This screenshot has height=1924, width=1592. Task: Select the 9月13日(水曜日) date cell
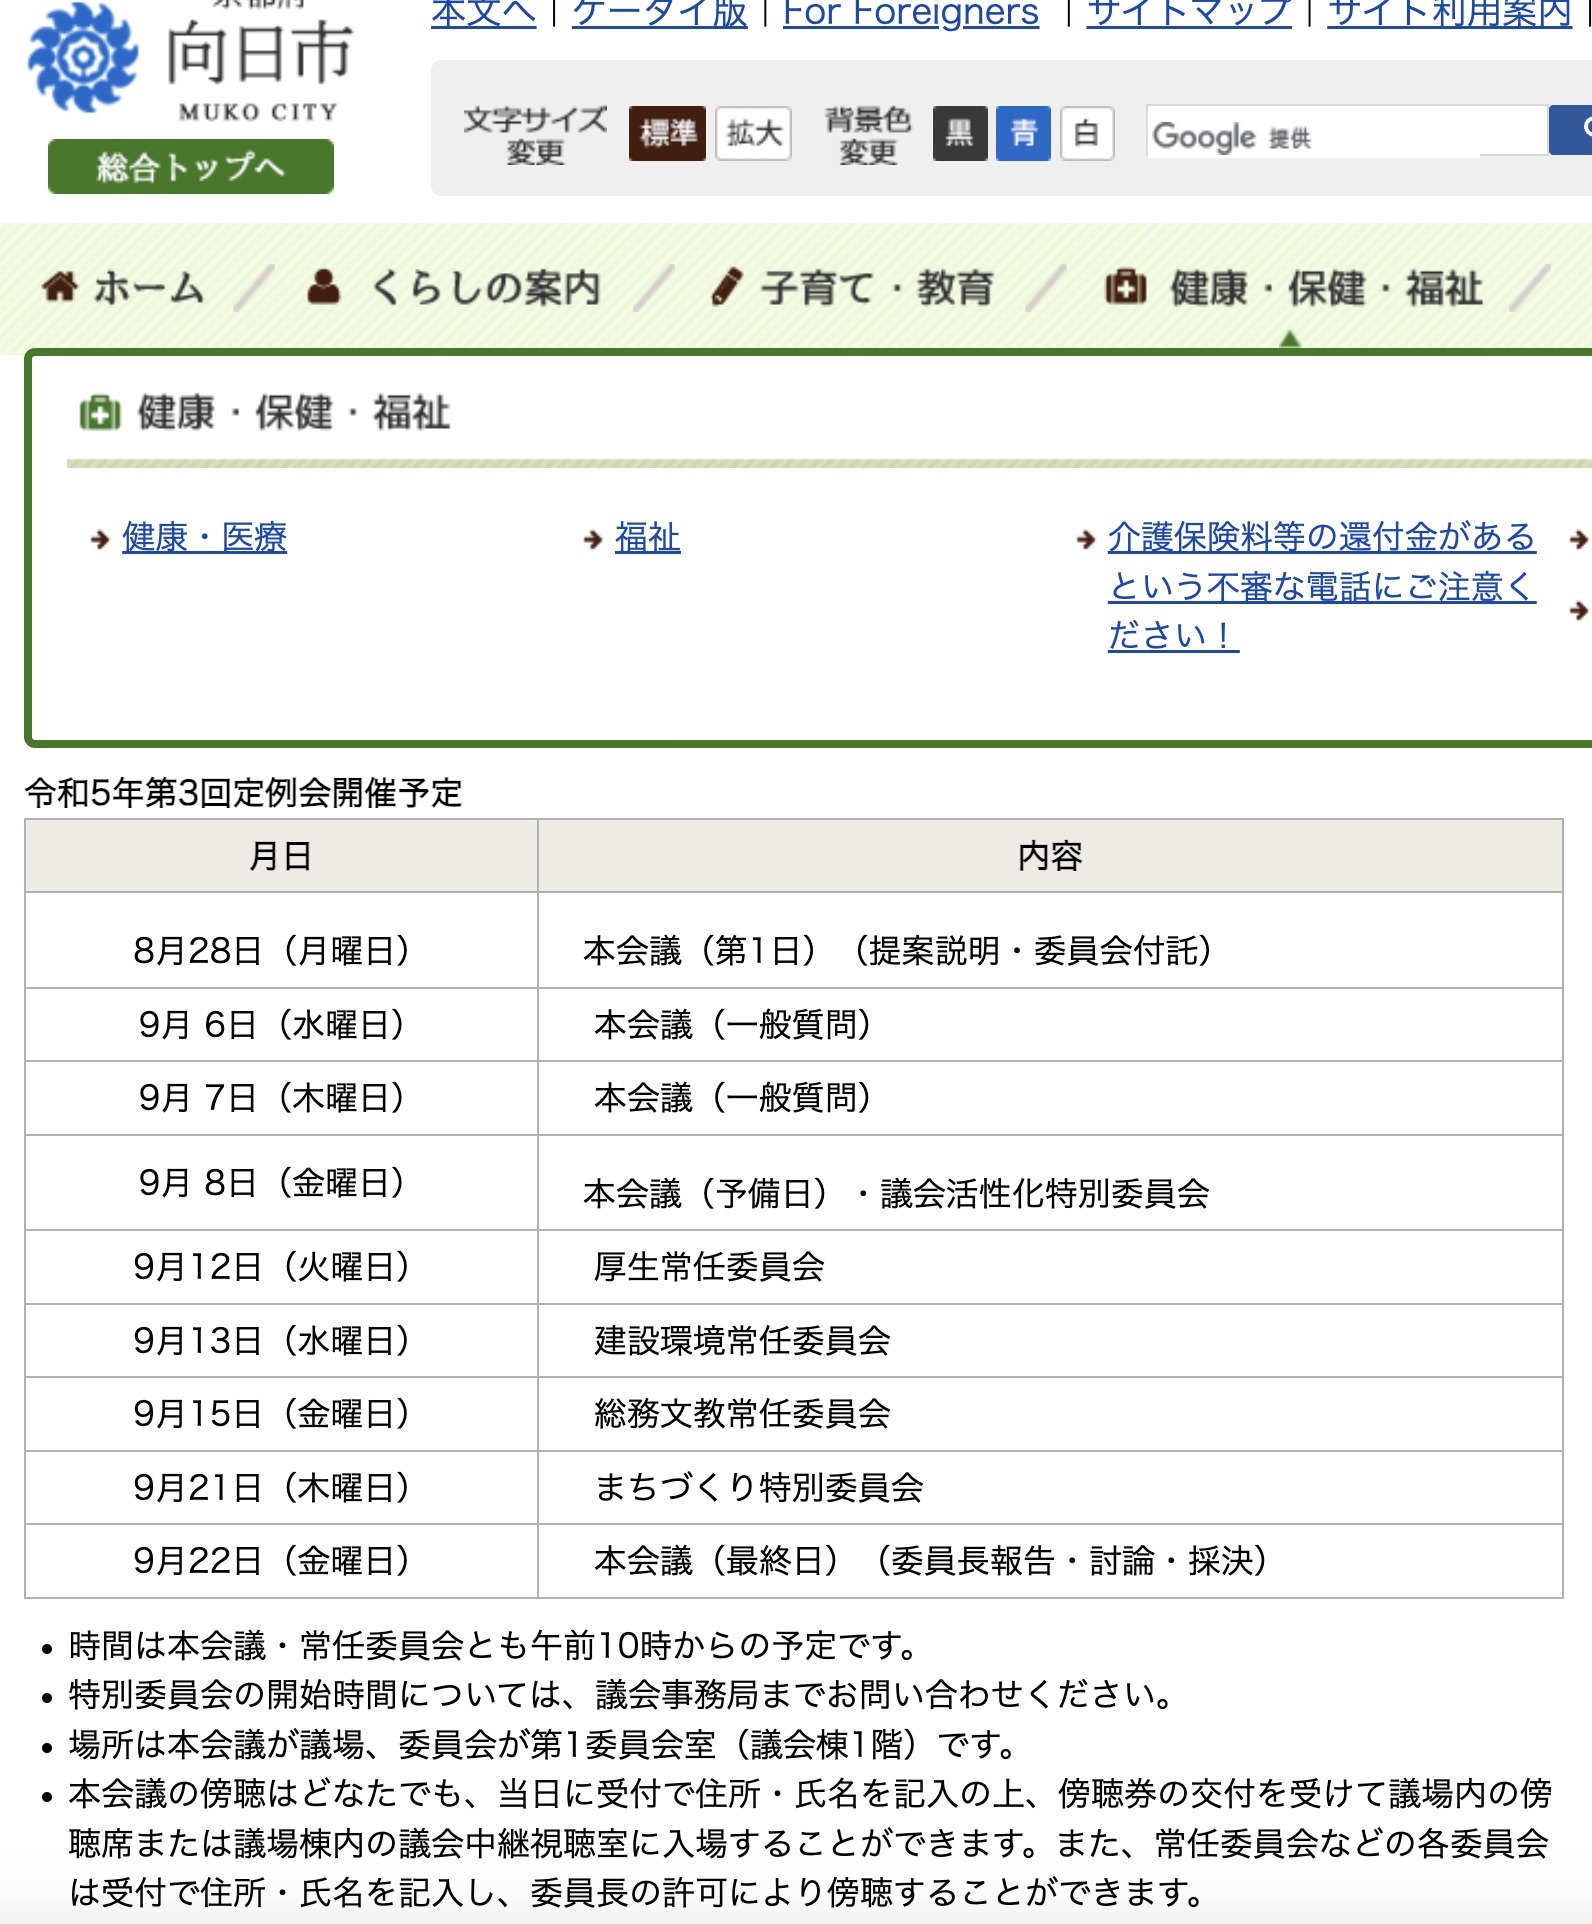[281, 1341]
